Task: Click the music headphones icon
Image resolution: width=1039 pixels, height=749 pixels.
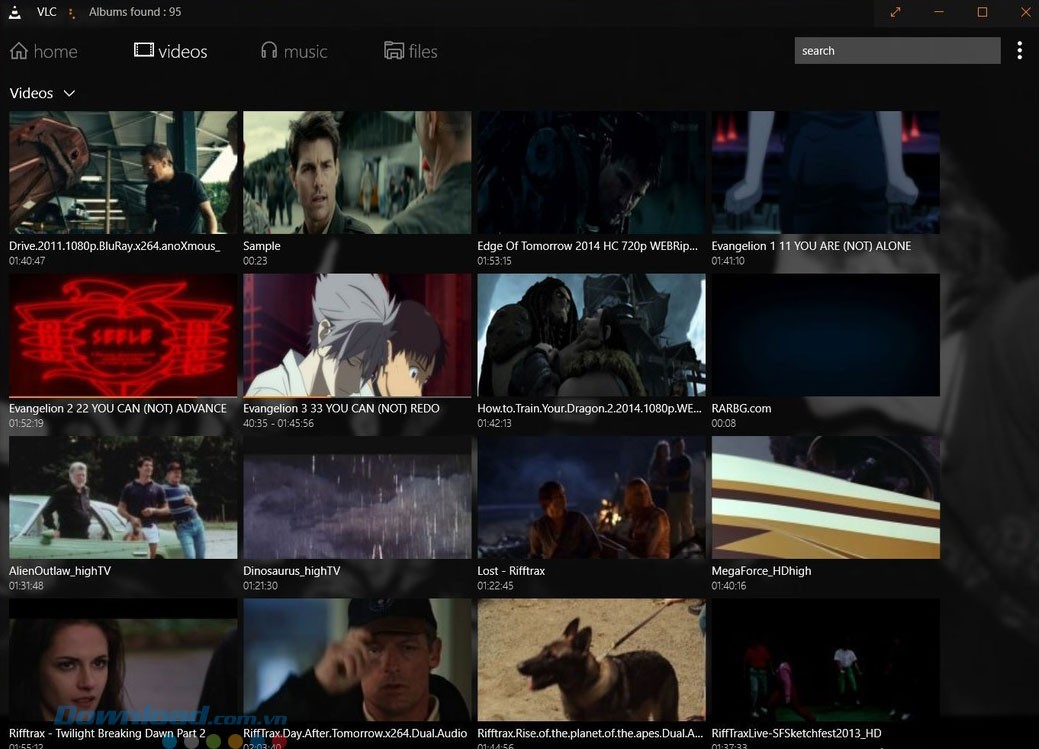Action: click(269, 50)
